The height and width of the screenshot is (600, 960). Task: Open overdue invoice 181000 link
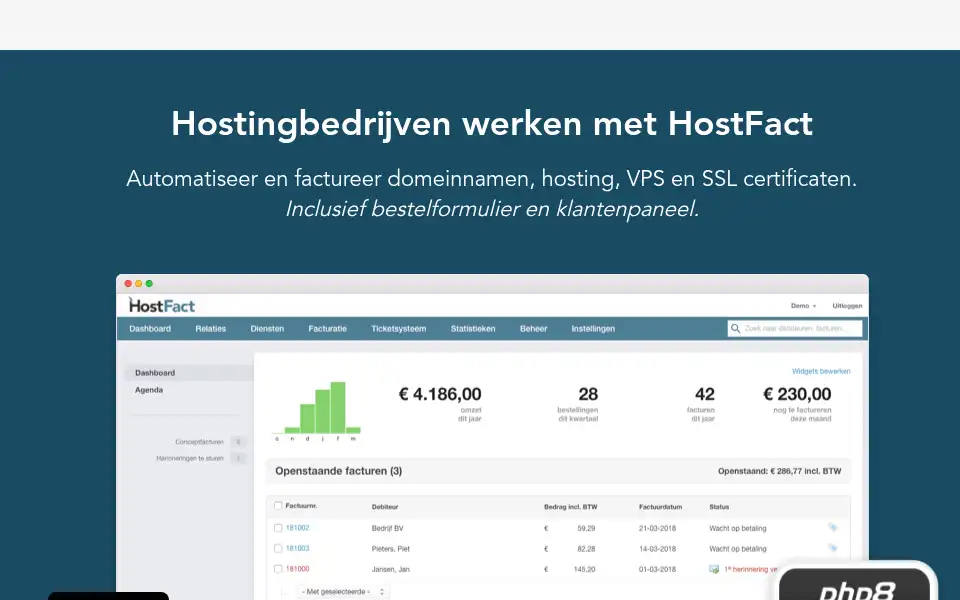(x=298, y=569)
